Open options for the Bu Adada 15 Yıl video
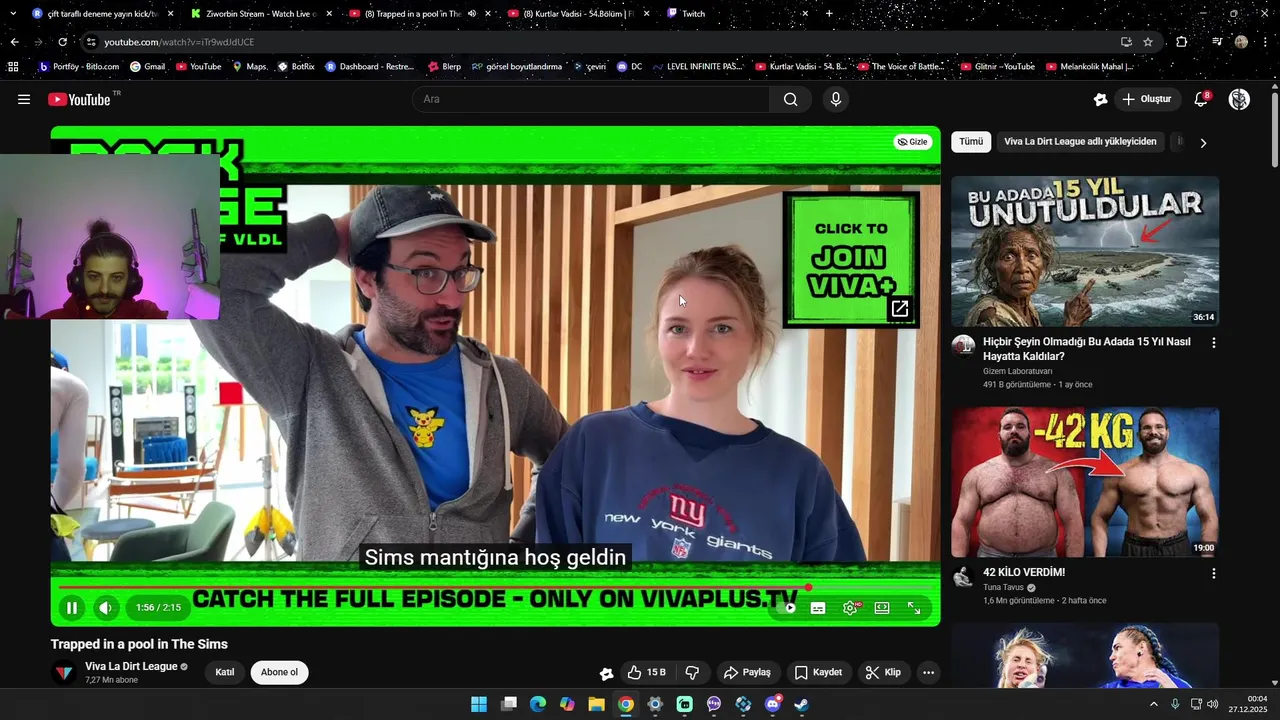The image size is (1280, 720). coord(1214,343)
